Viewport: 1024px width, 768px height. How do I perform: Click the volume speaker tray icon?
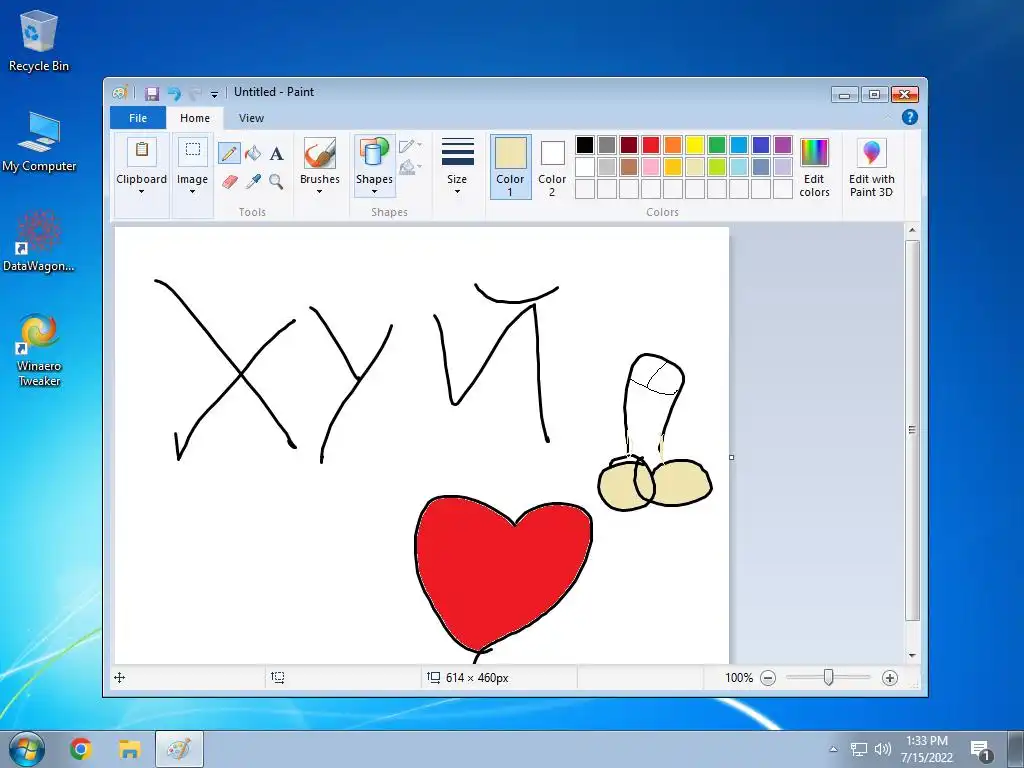coord(883,749)
